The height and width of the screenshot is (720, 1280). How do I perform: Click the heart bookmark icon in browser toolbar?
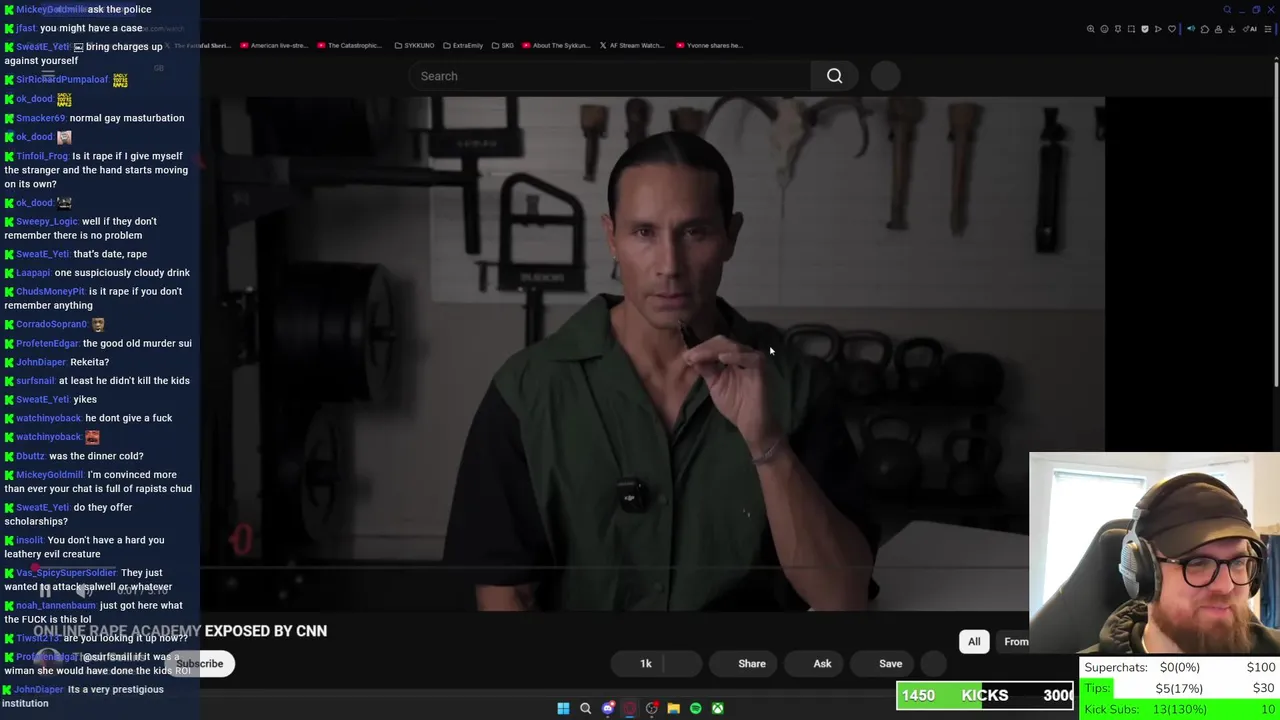1172,29
